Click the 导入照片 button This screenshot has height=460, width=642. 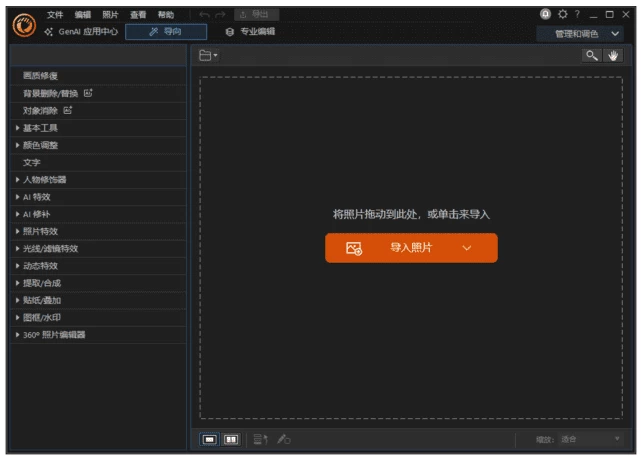point(410,248)
